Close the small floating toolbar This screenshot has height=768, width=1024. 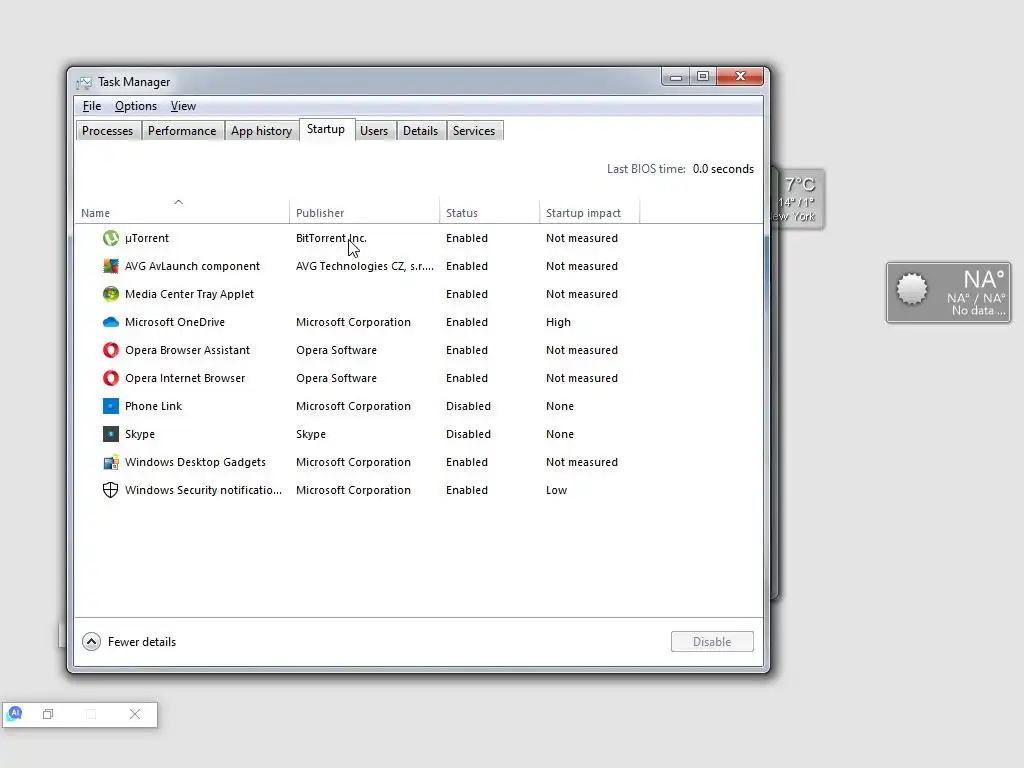click(135, 714)
